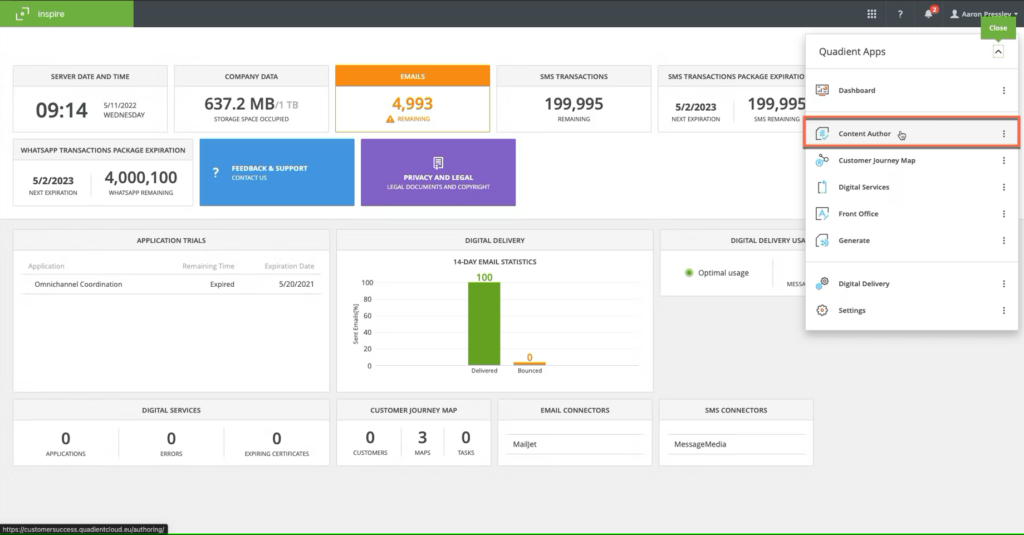Screen dimensions: 1024x535
Task: Click the Omnichannel Coordination trial row
Action: click(x=171, y=284)
